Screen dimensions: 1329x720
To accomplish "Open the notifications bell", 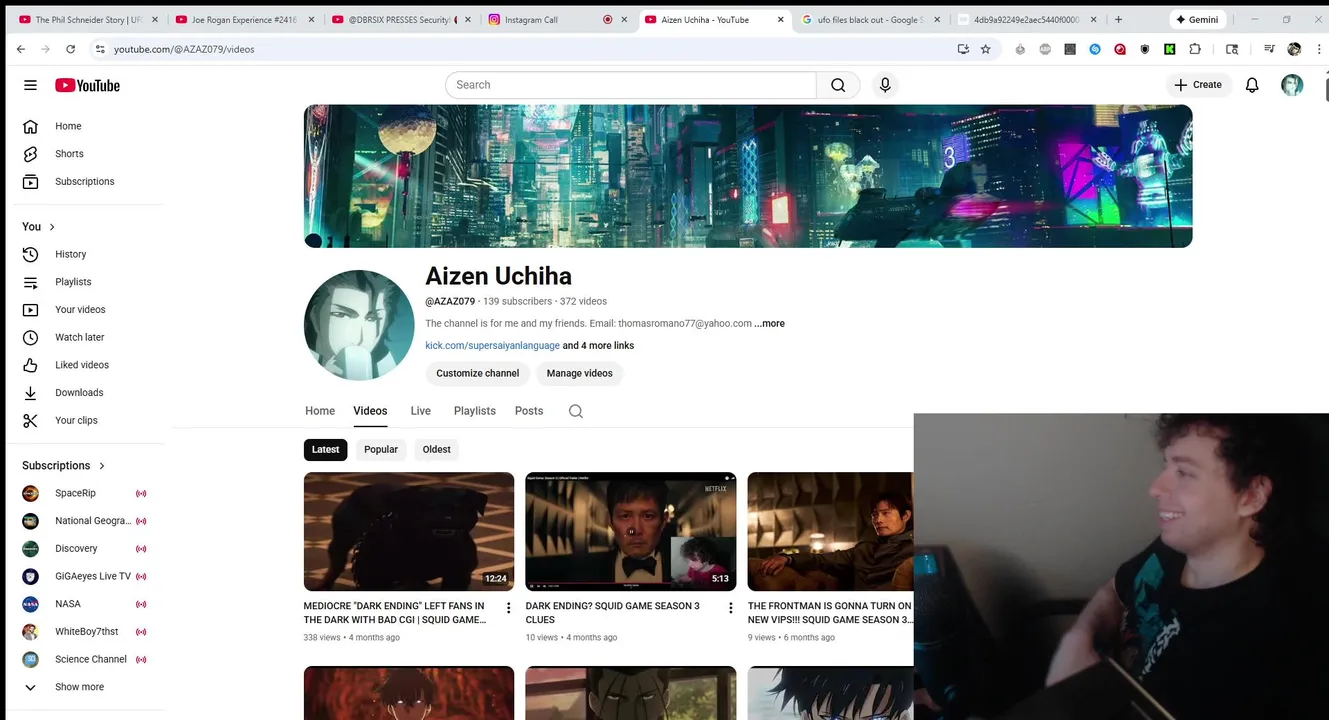I will tap(1252, 85).
